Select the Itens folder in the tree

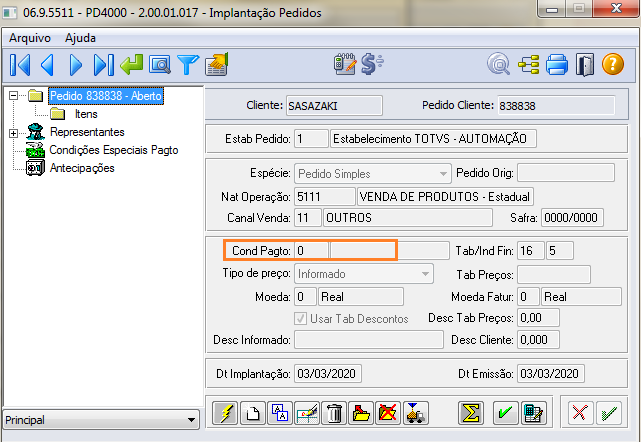tap(86, 114)
